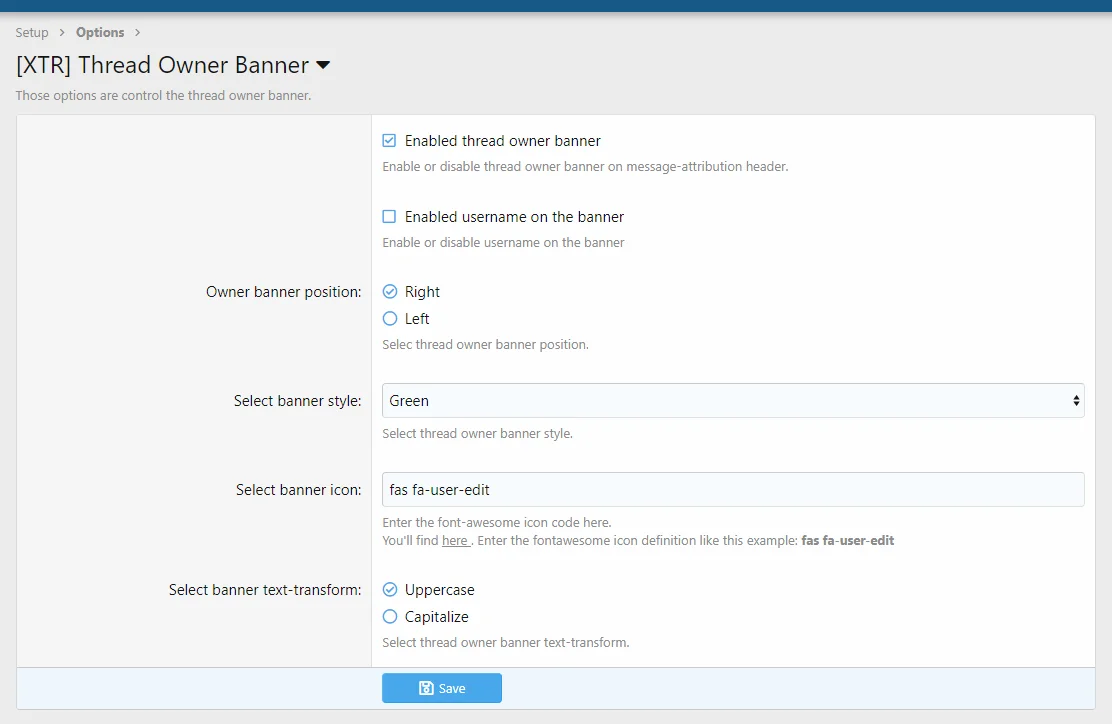
Task: Click the up-down arrows on style select
Action: coord(1076,401)
